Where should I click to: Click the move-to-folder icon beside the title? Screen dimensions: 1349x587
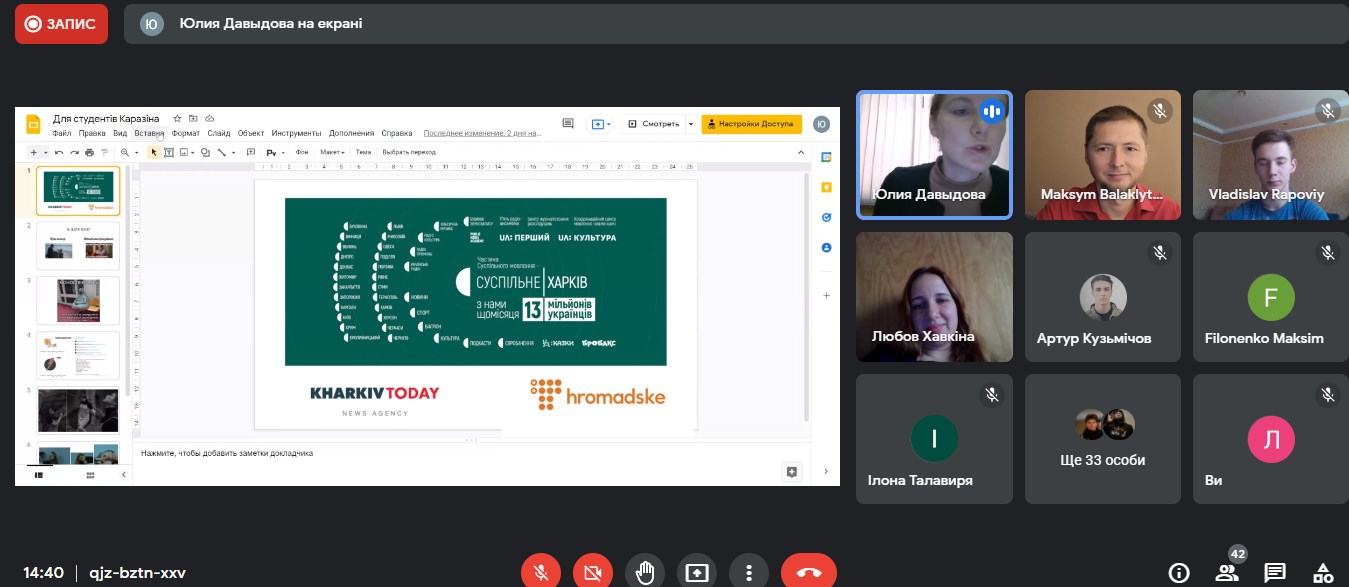pyautogui.click(x=193, y=118)
